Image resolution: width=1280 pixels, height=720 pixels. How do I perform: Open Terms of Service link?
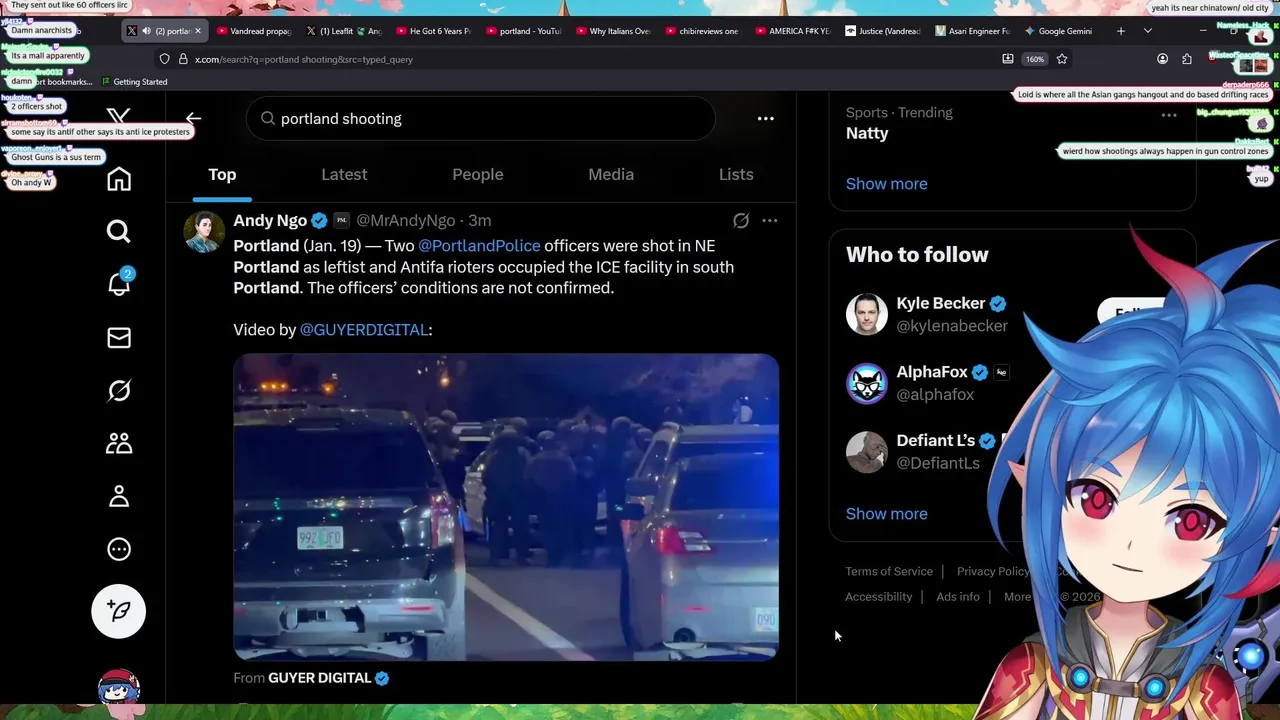click(889, 571)
